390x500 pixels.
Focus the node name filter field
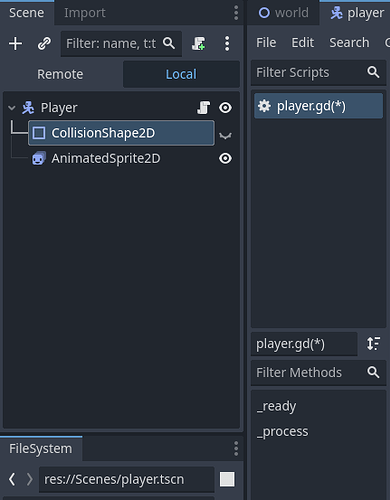click(121, 44)
